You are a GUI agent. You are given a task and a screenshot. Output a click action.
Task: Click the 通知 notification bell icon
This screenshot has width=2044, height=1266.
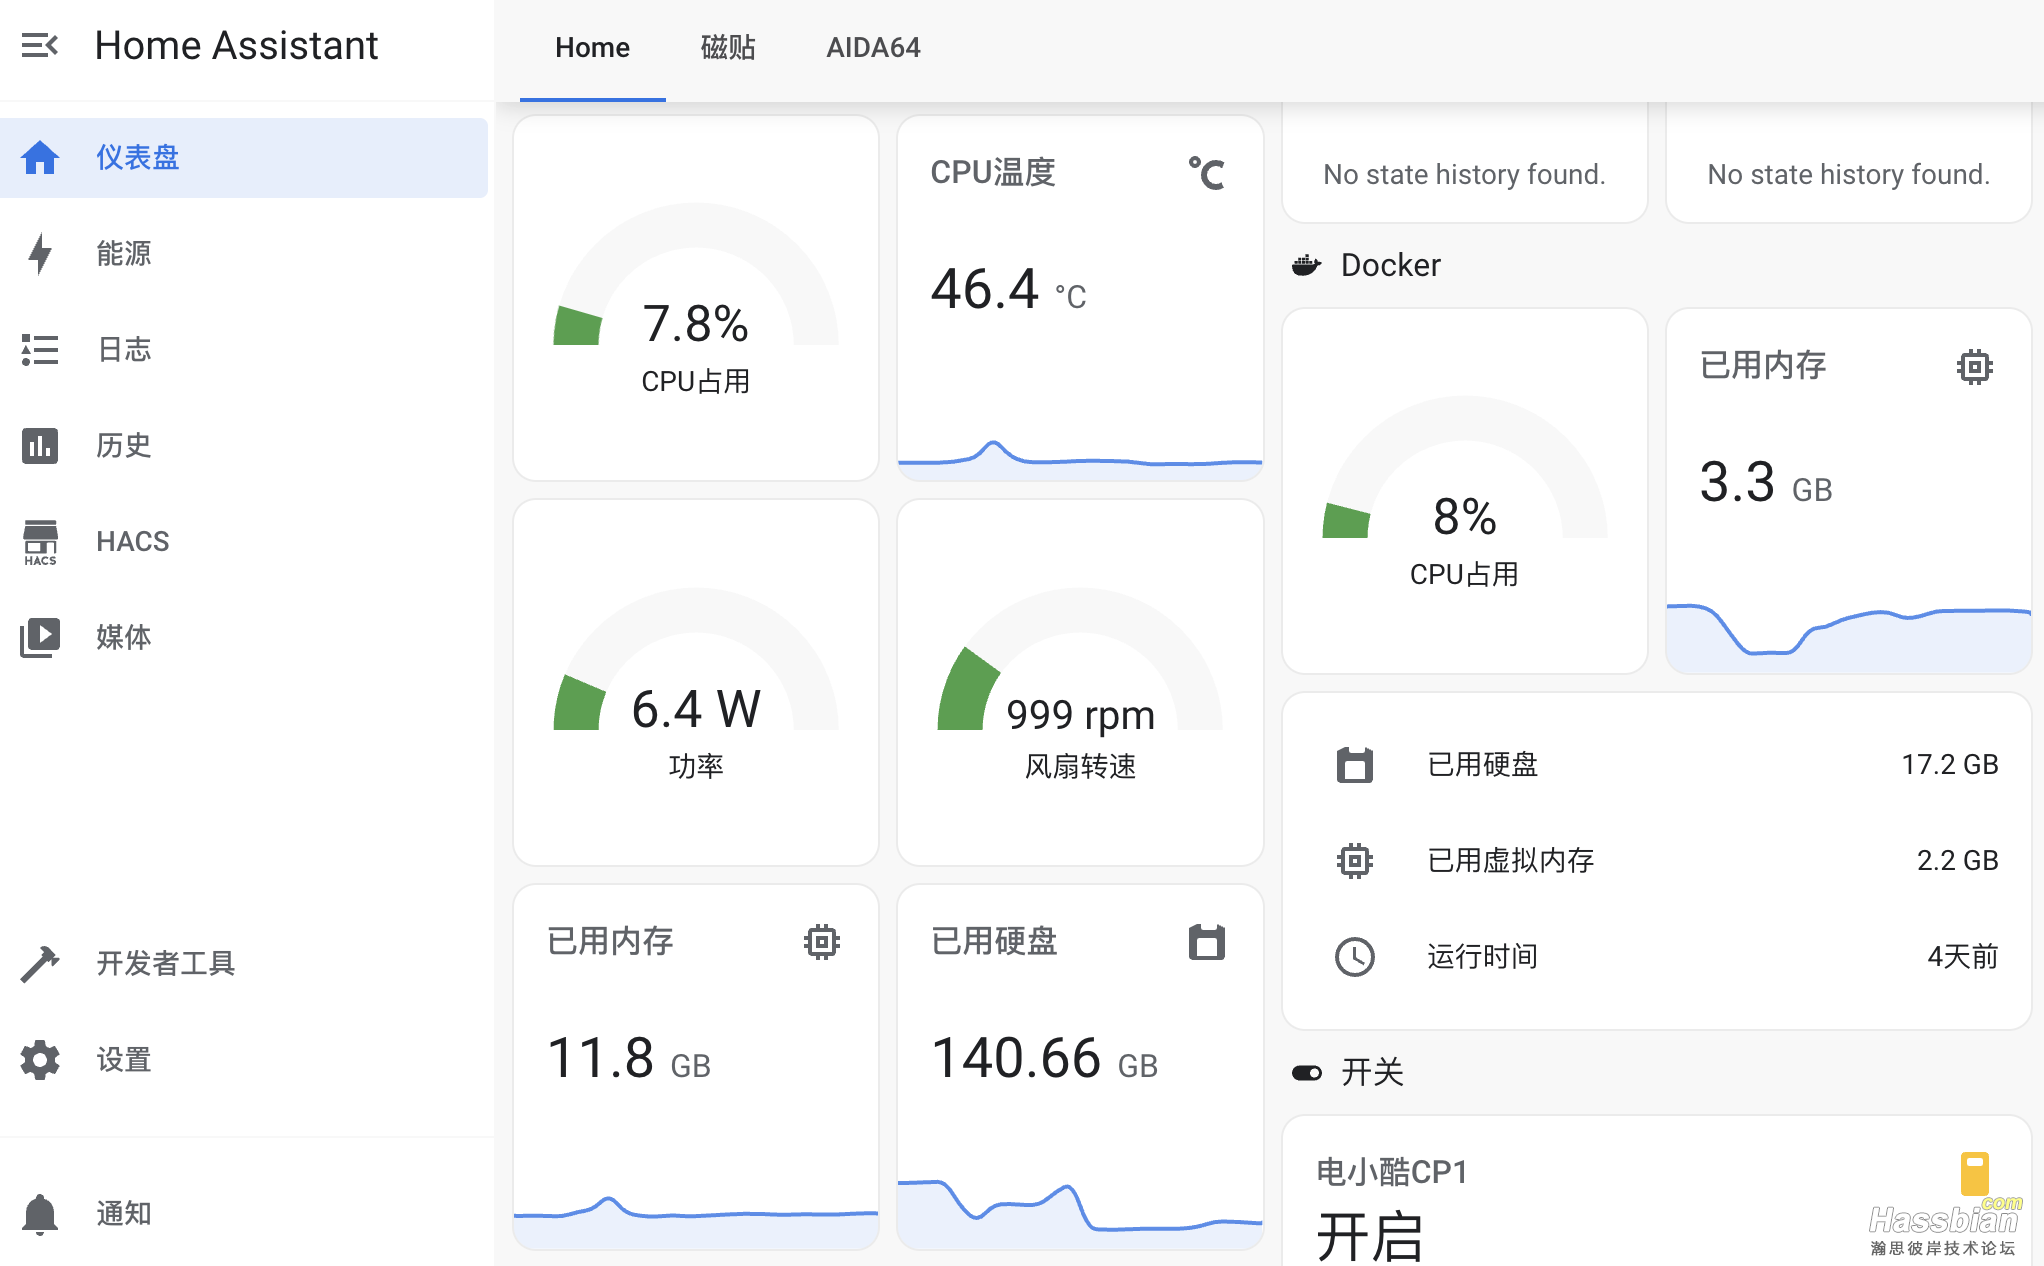40,1214
